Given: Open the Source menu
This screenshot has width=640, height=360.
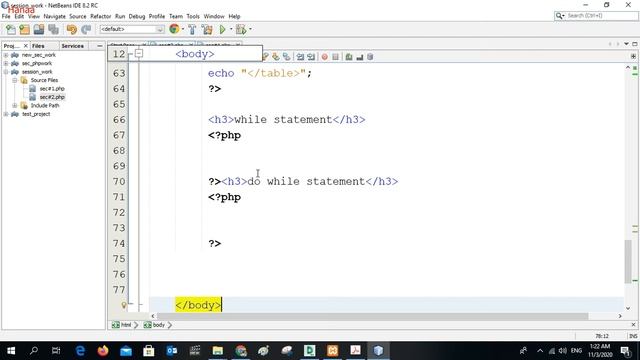Looking at the screenshot, I should point(78,16).
